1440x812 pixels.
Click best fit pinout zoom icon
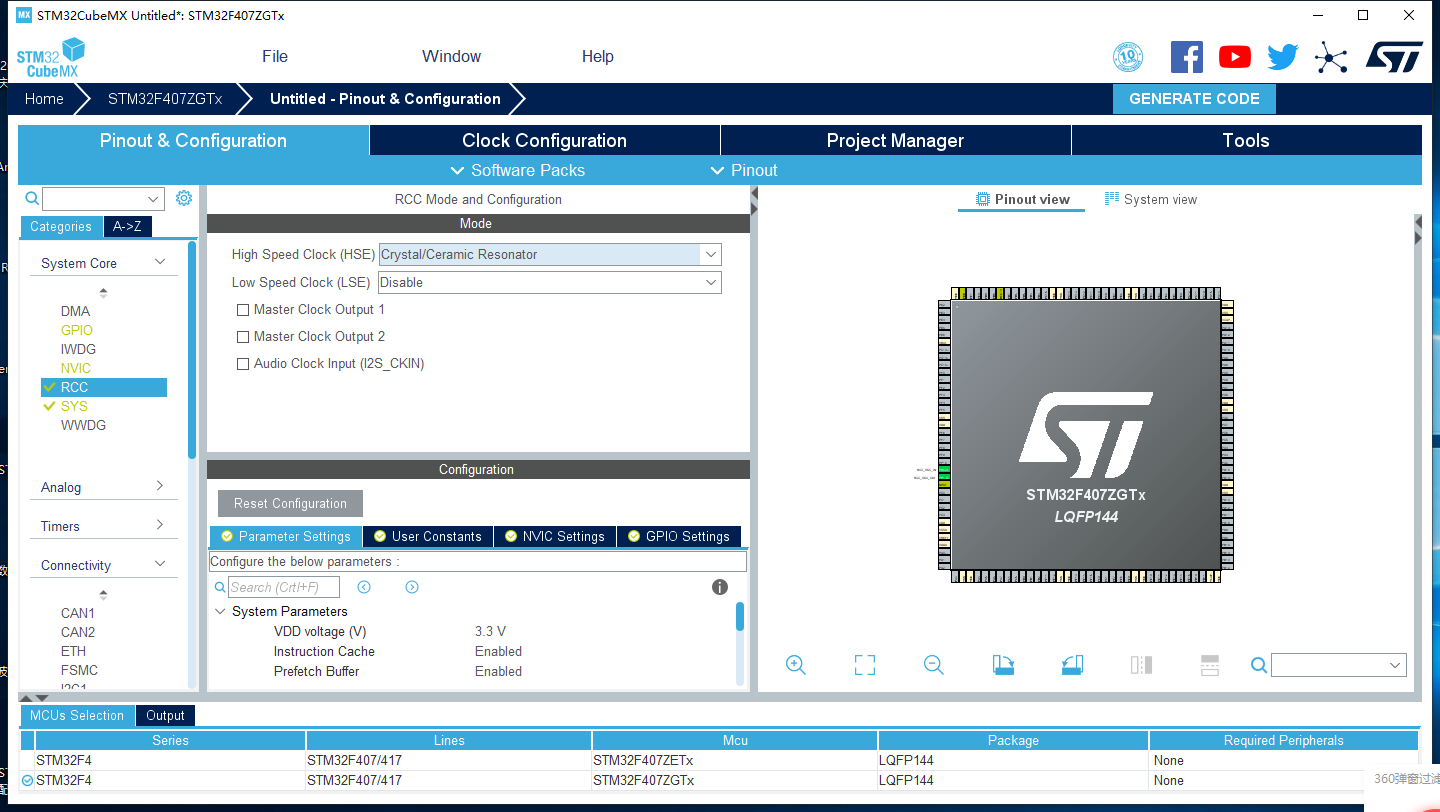click(x=864, y=664)
